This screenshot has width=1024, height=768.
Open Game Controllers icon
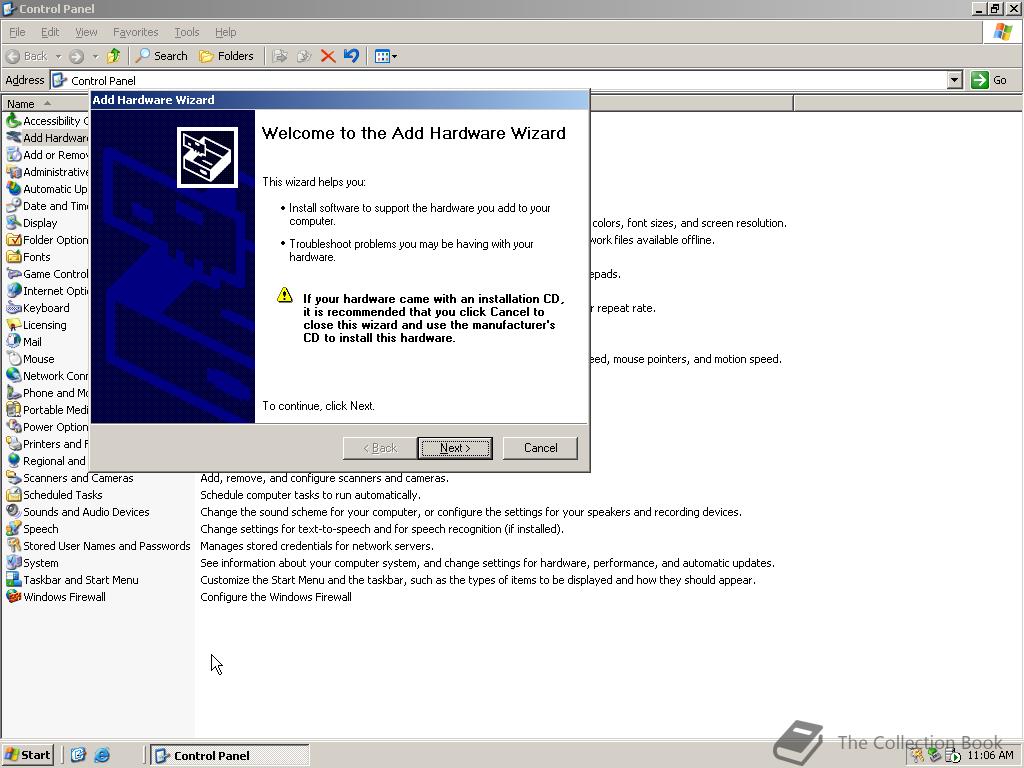pyautogui.click(x=14, y=274)
